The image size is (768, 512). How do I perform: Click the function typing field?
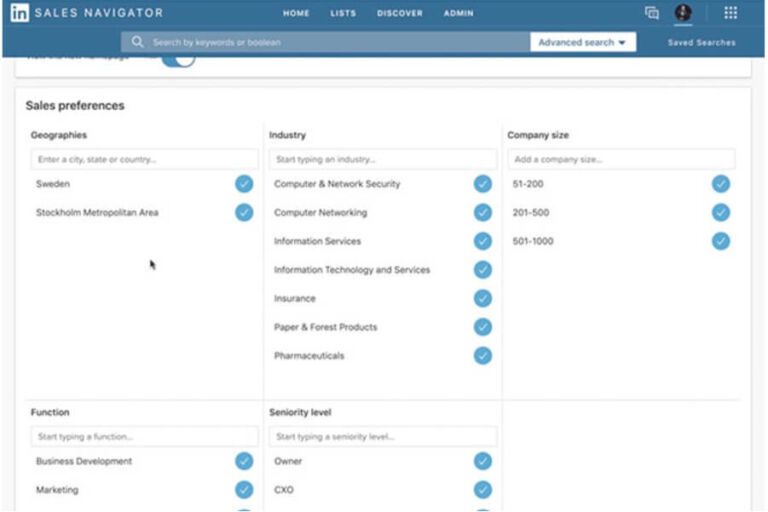[144, 437]
